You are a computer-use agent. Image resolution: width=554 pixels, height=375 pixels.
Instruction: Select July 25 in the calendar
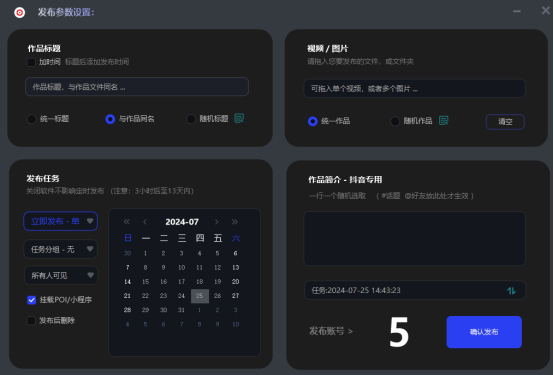pos(200,296)
